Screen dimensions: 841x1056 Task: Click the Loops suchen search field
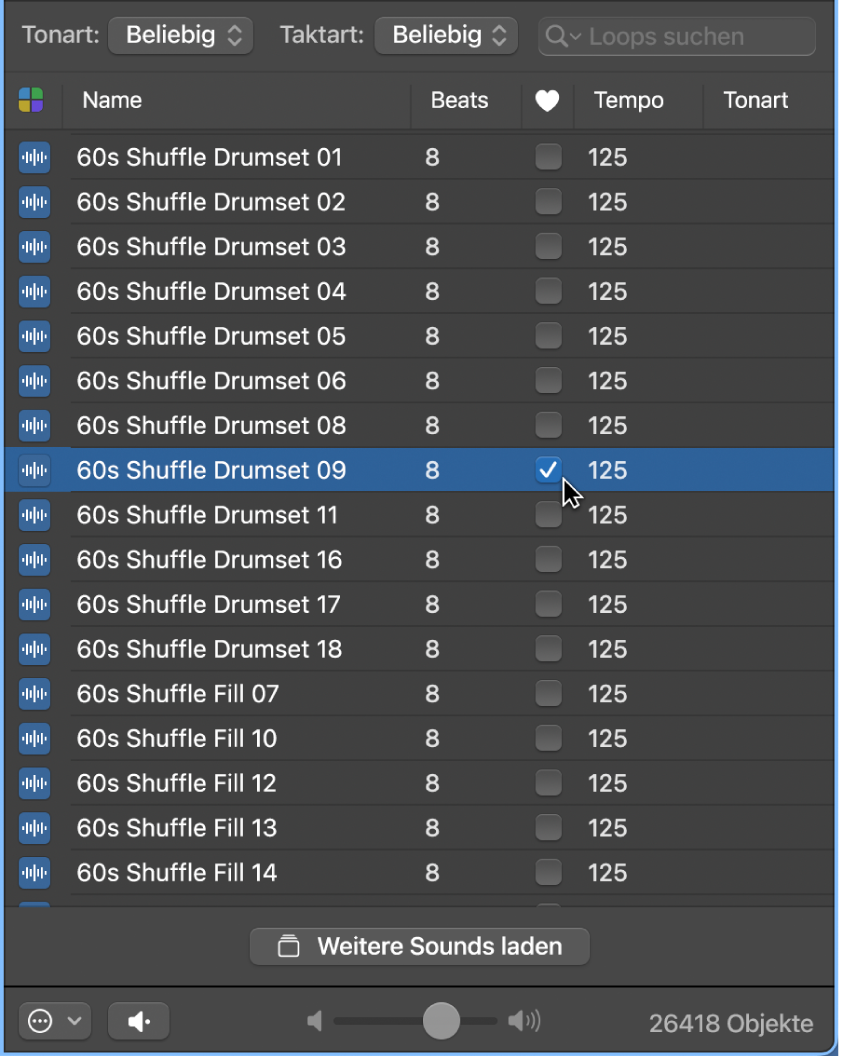coord(690,37)
